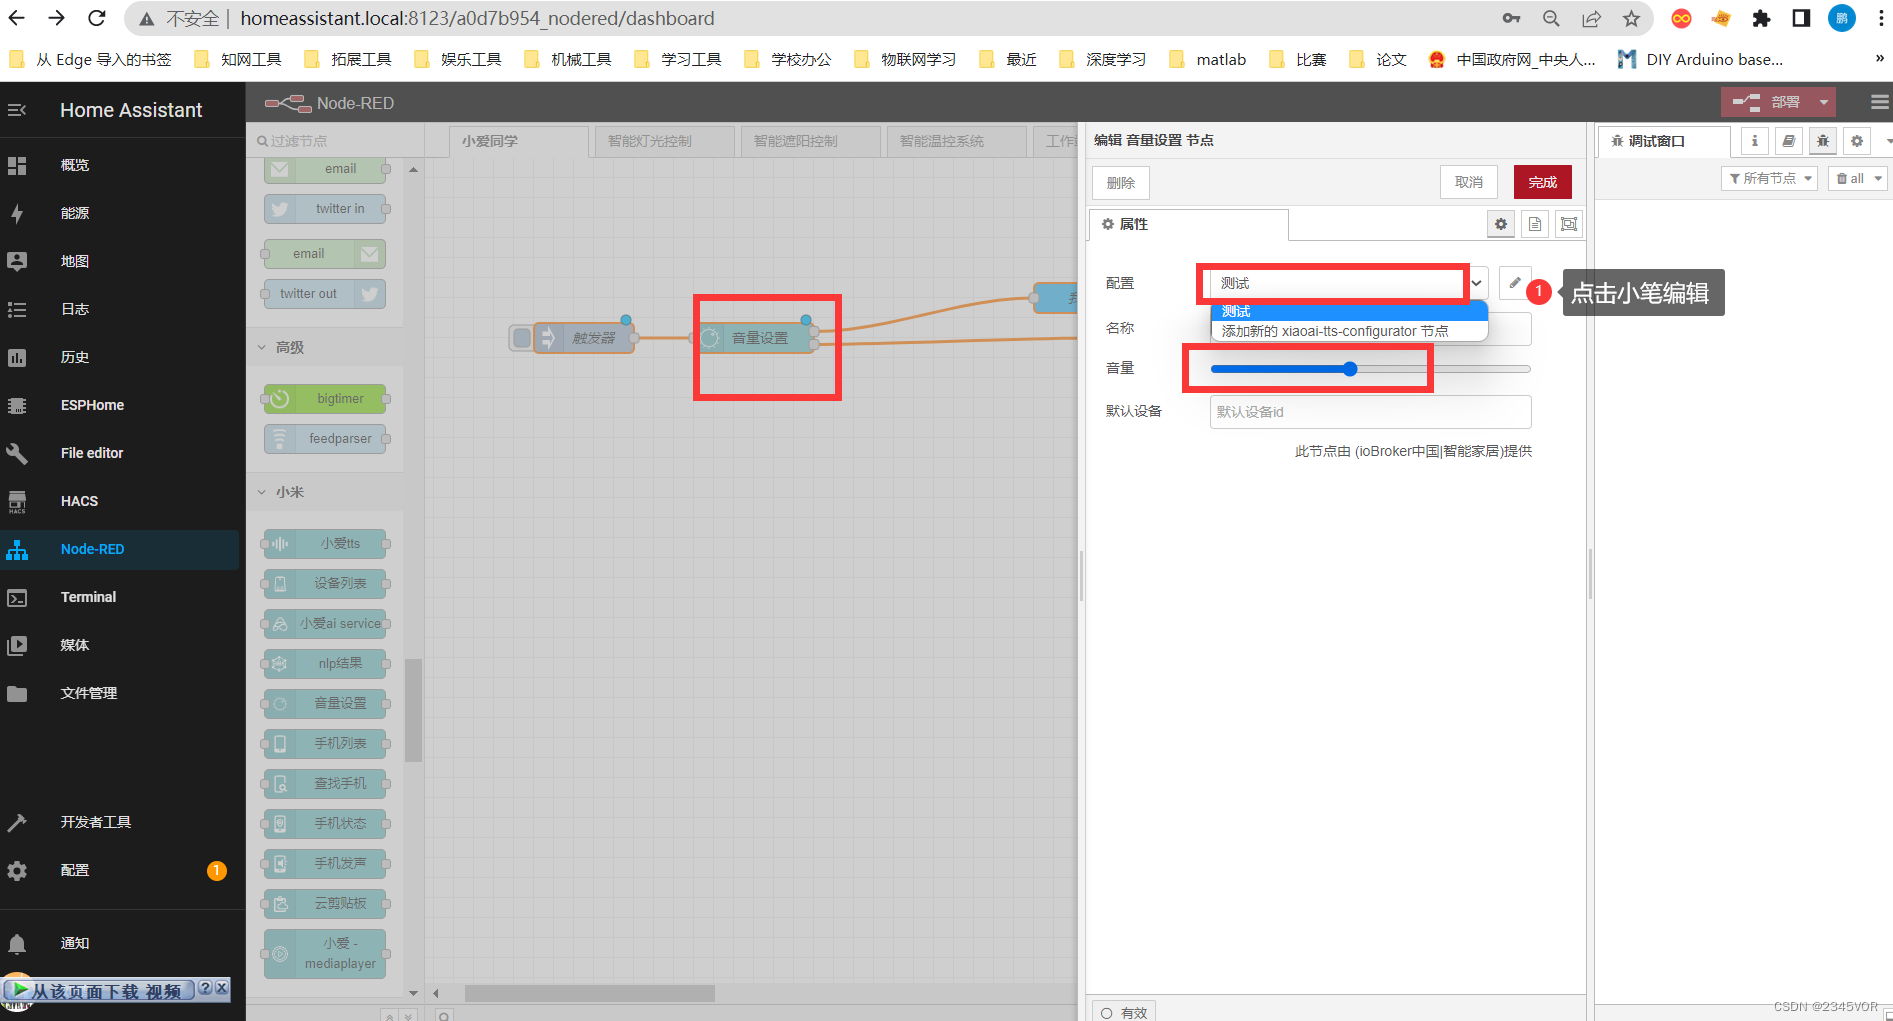Open the info sidebar tab icon

[1755, 141]
